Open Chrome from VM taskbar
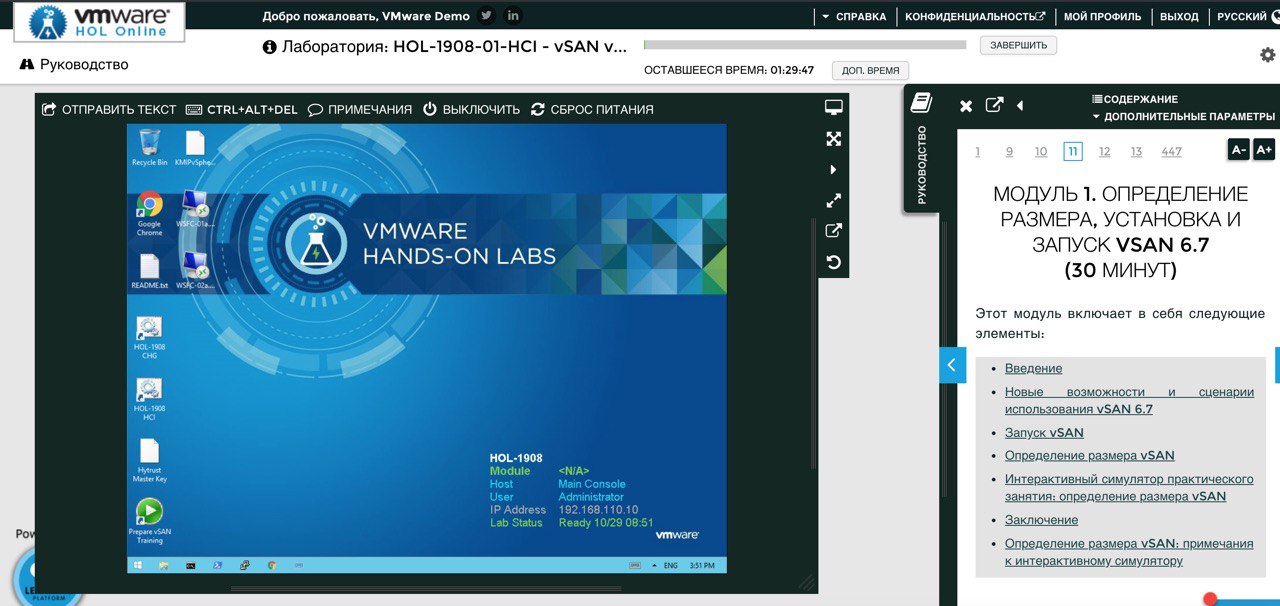Screen dimensions: 1280x606 [x=271, y=565]
